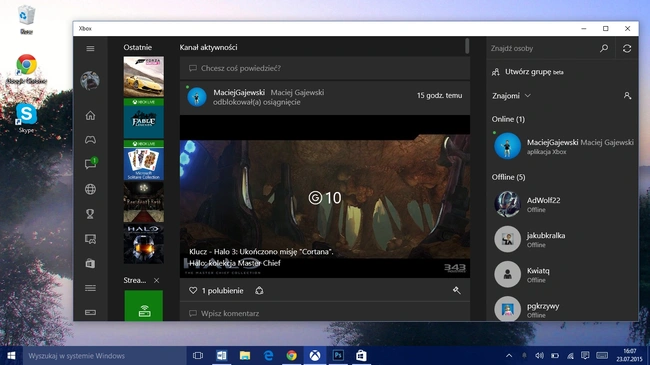The height and width of the screenshot is (365, 650).
Task: Select offline friend Kwiatq
Action: (563, 275)
